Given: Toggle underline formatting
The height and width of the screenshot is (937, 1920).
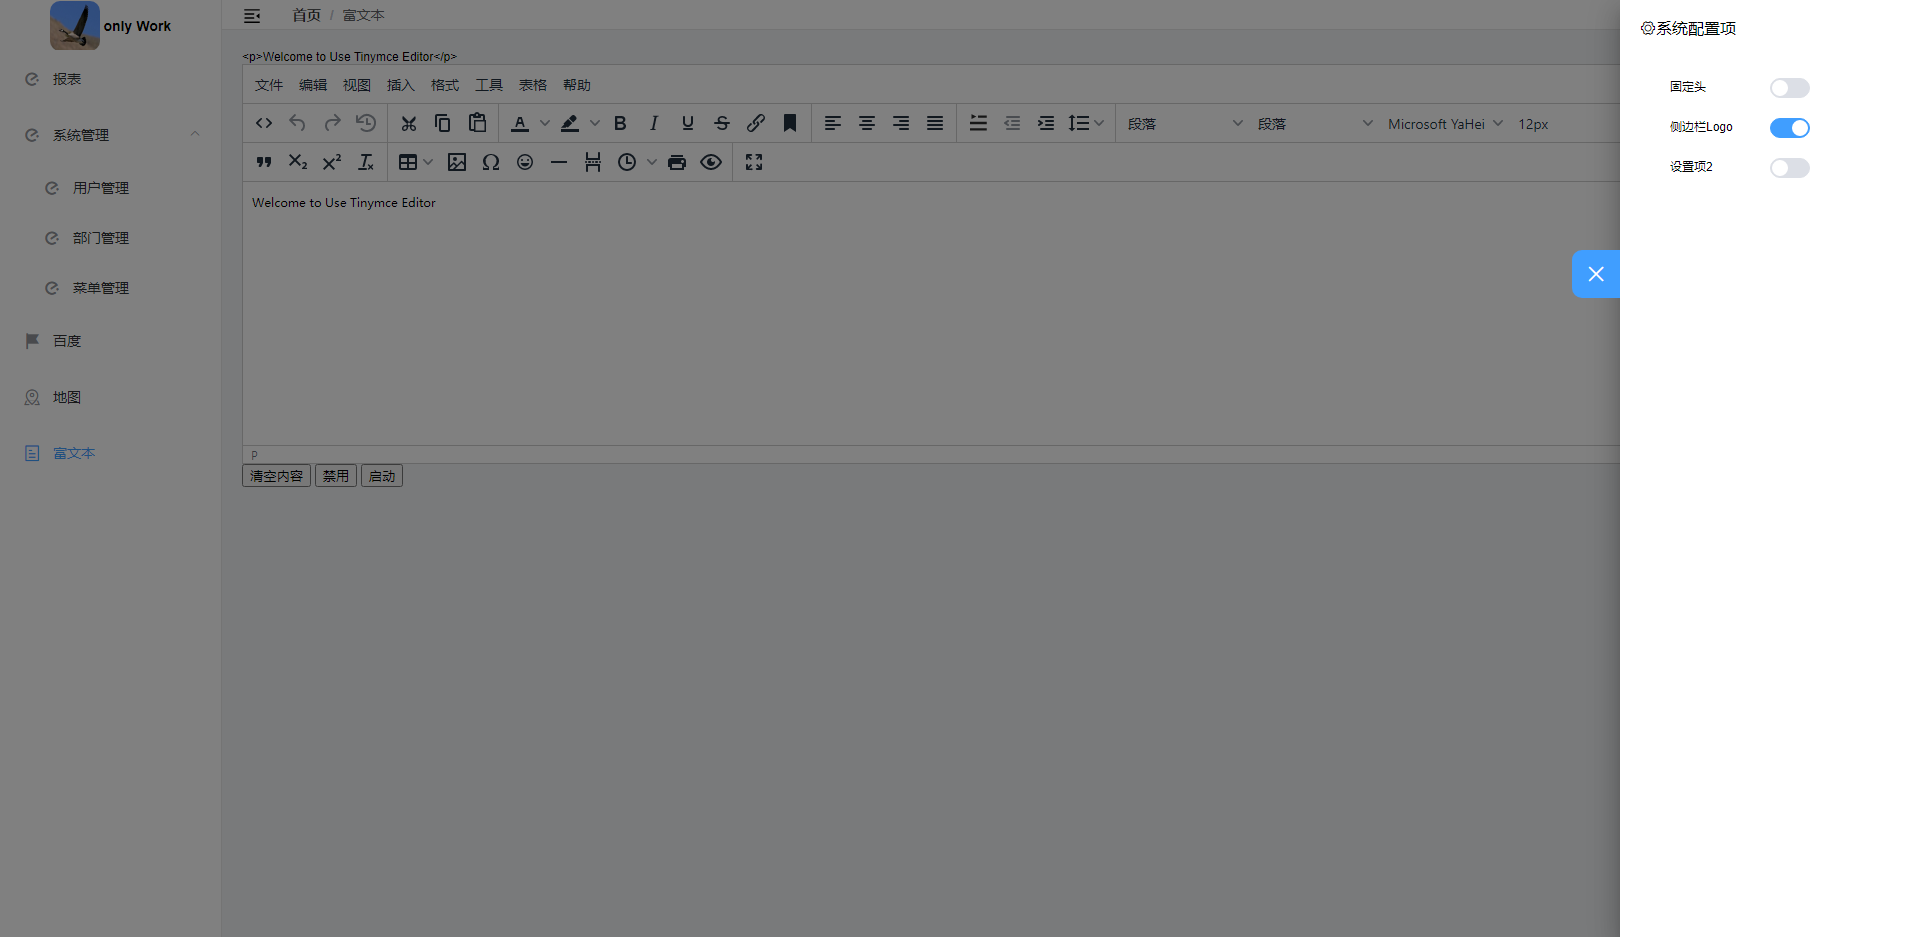Looking at the screenshot, I should [688, 123].
